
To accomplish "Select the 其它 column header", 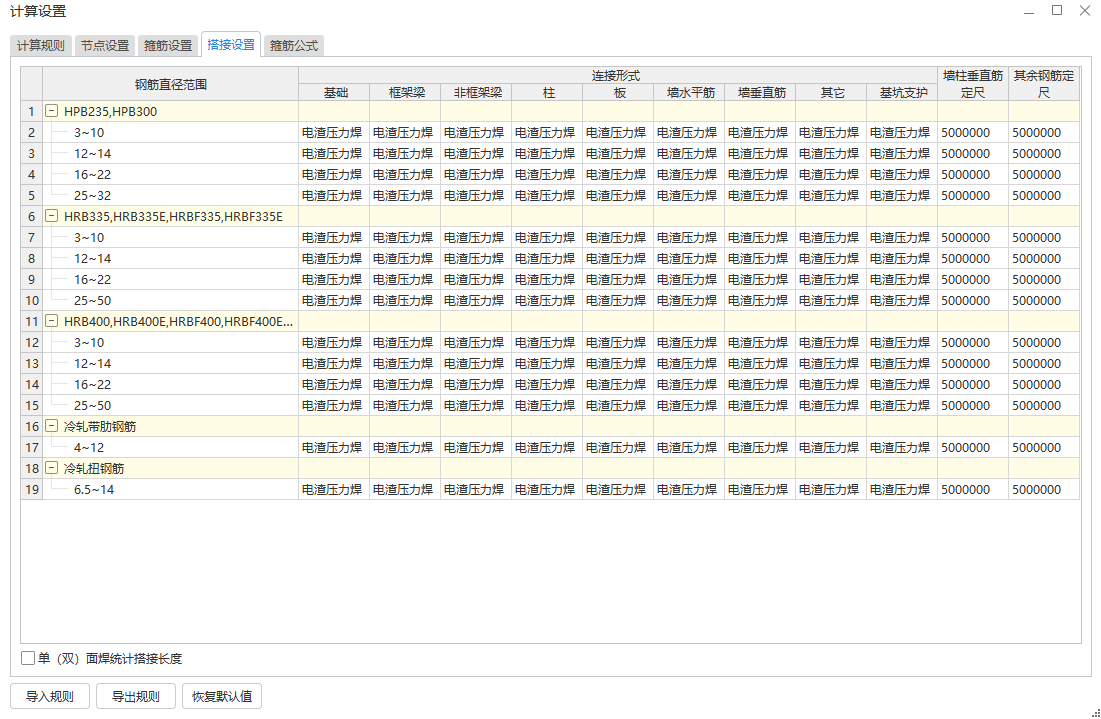I will click(x=831, y=93).
